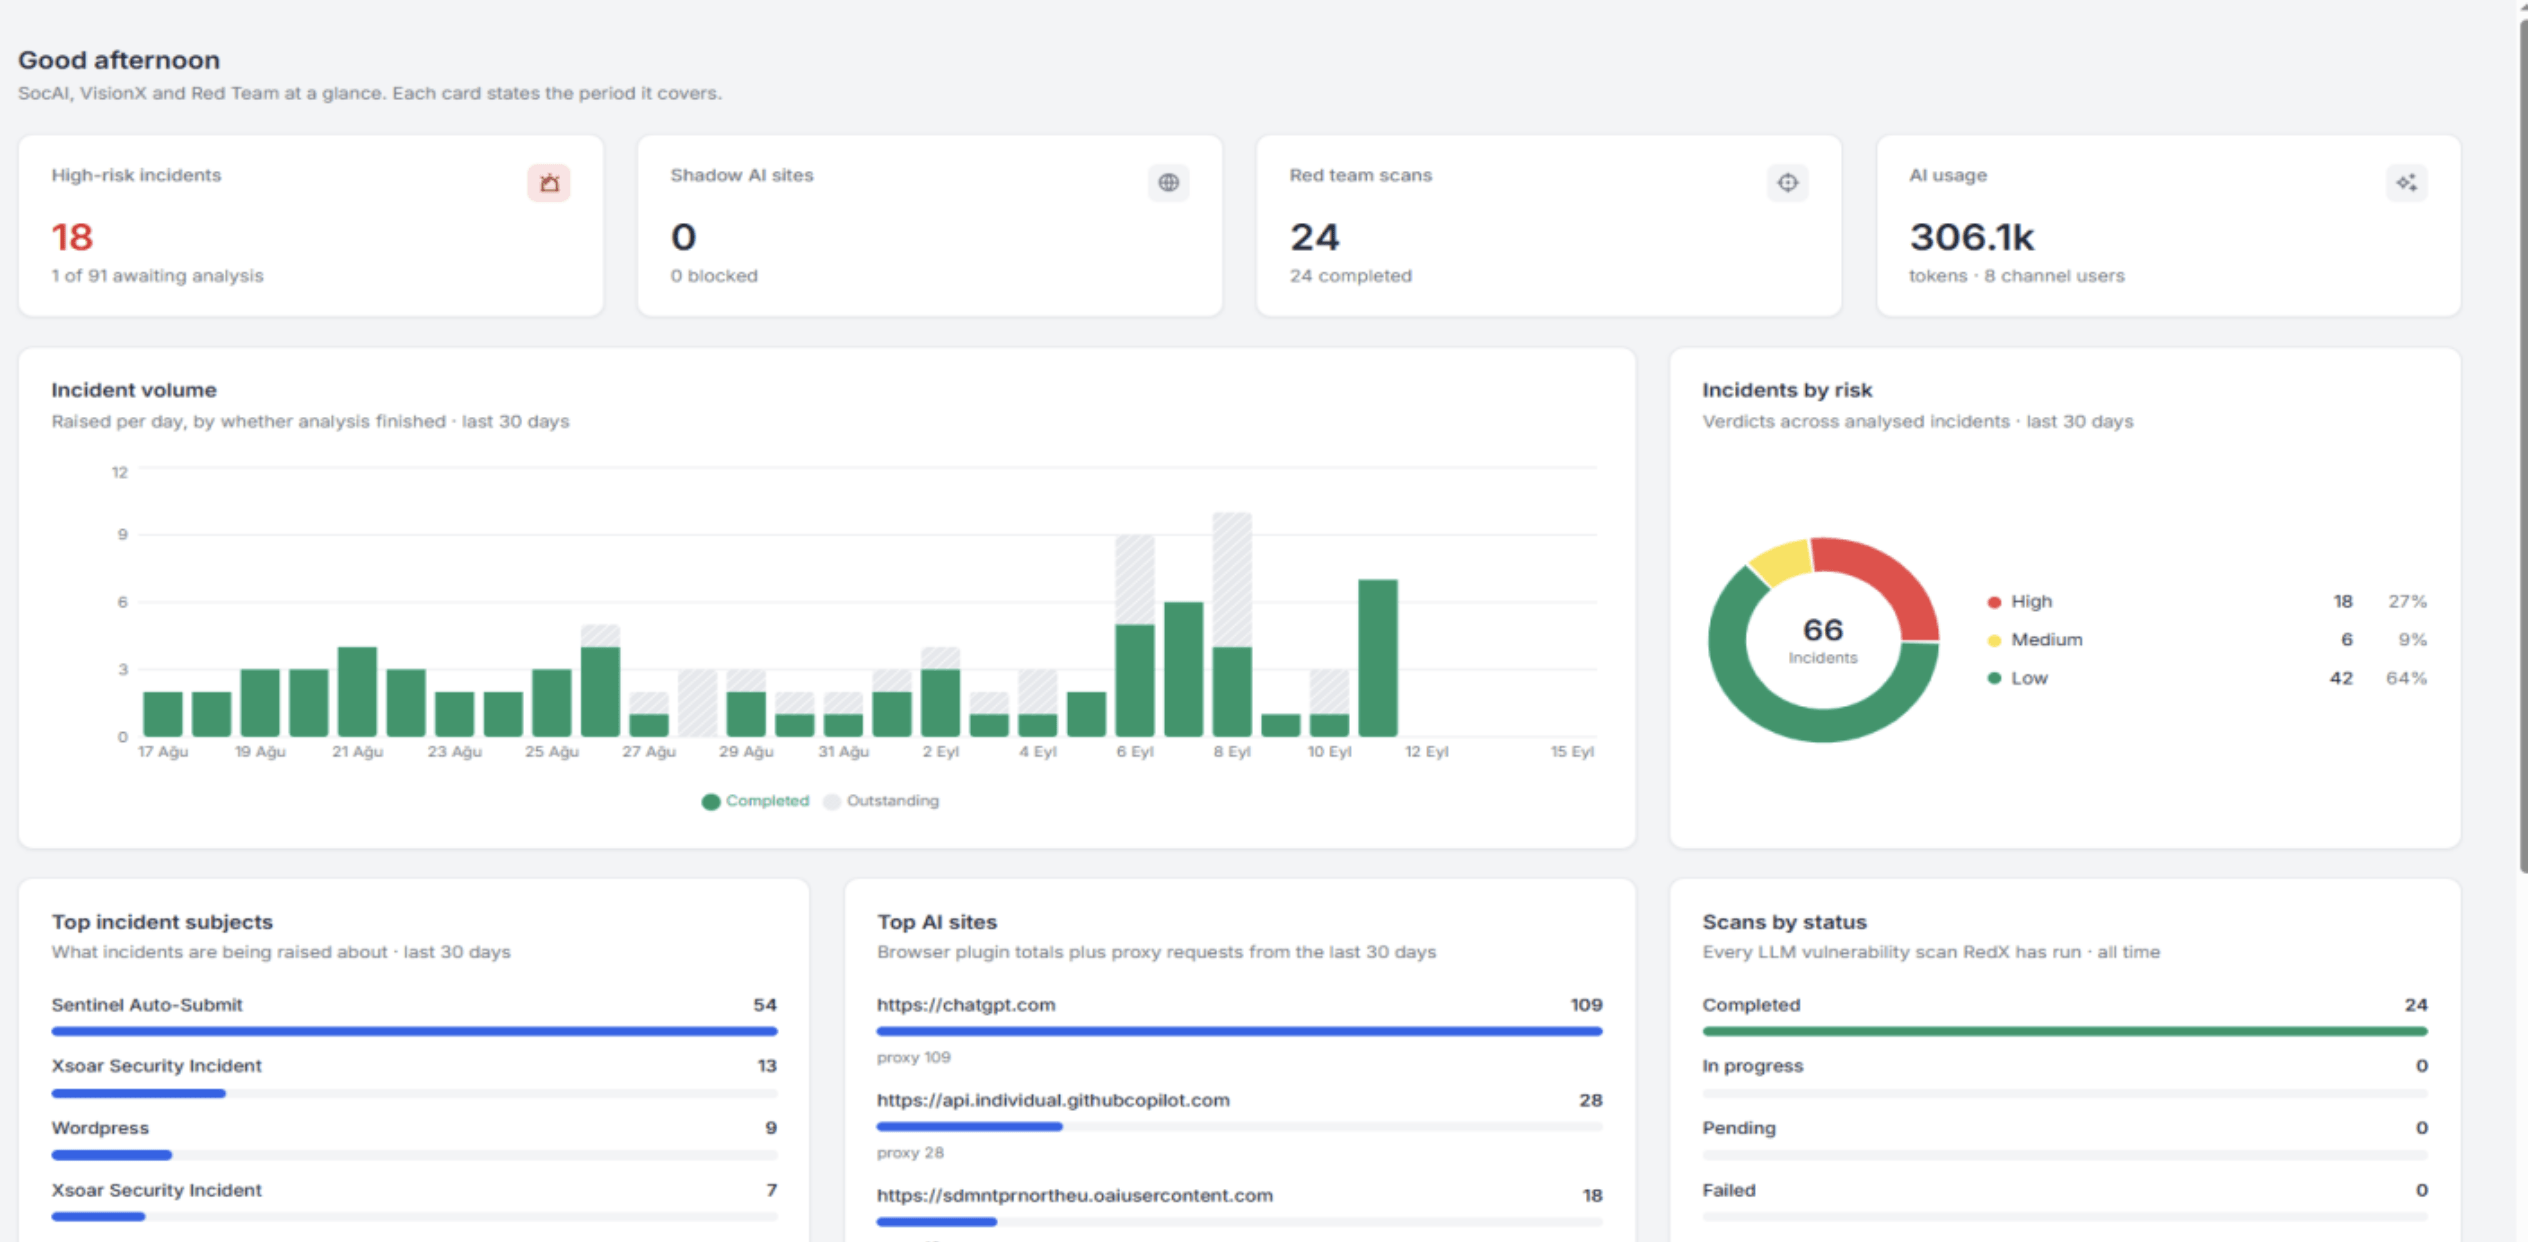Click the 6 Eyl bar in chart
This screenshot has height=1242, width=2528.
[x=1135, y=636]
